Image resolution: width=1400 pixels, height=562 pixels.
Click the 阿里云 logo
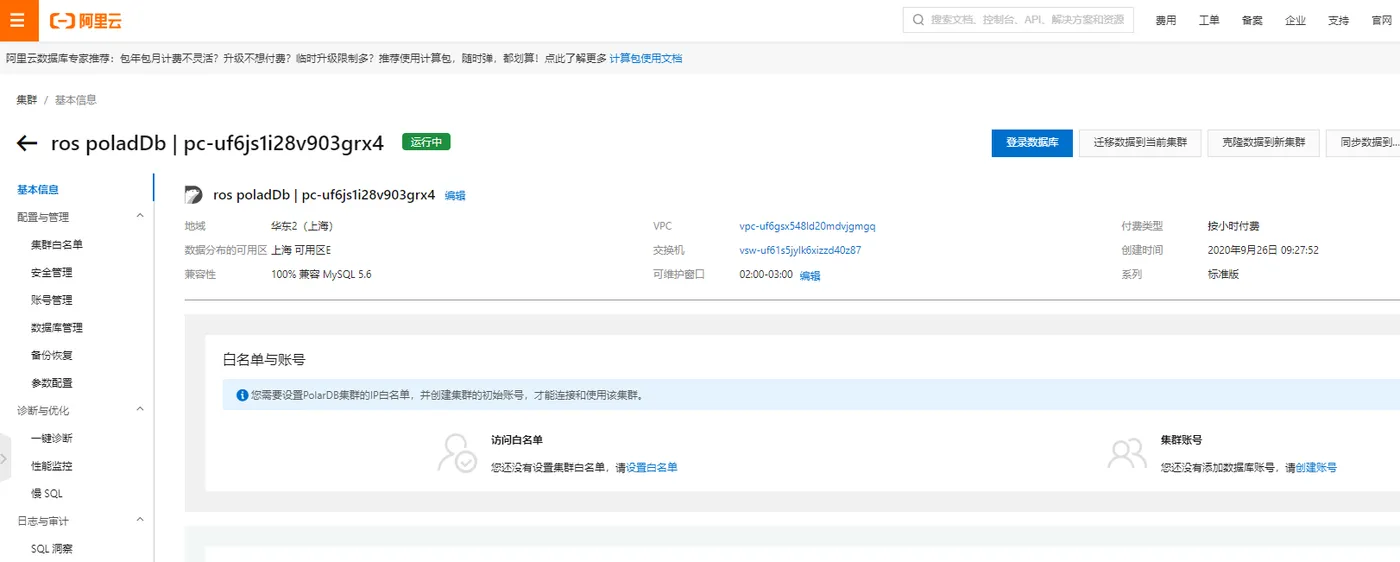click(x=86, y=20)
